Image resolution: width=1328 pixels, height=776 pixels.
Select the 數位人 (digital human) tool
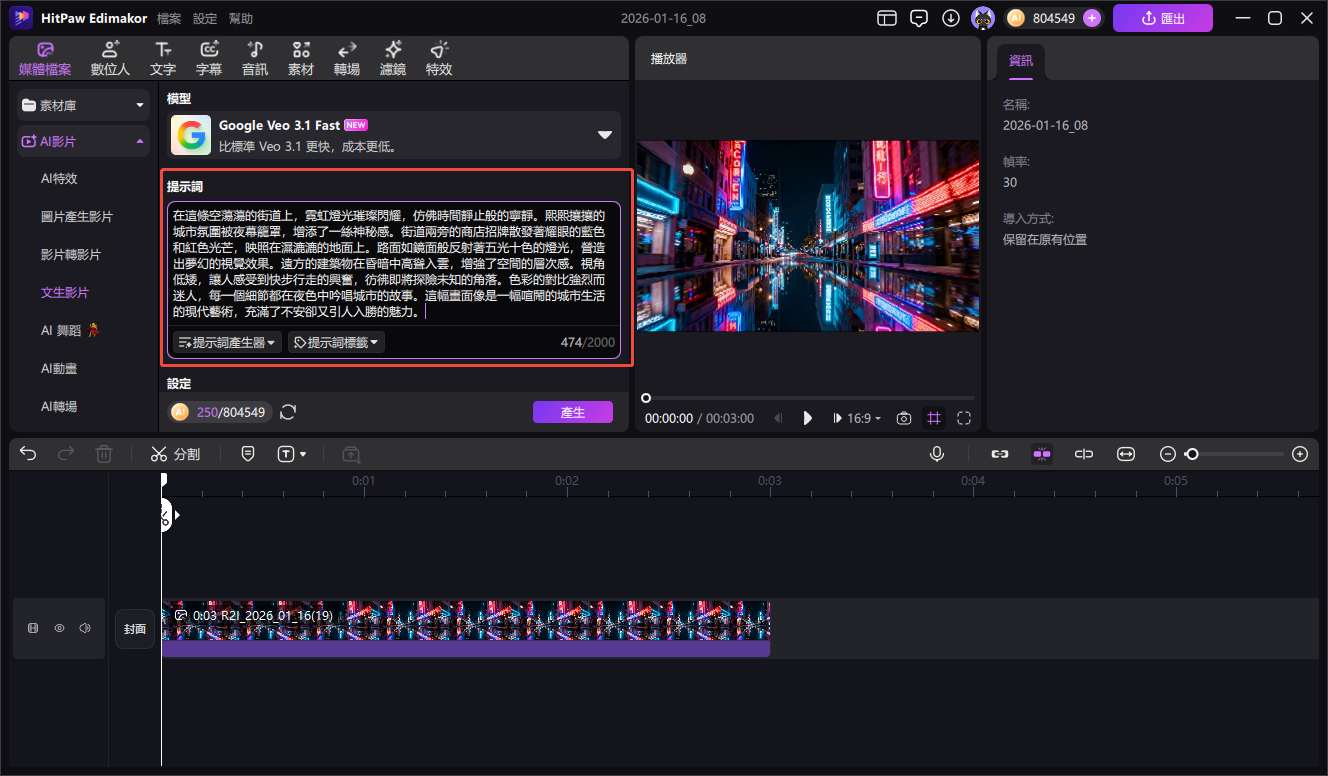click(109, 57)
